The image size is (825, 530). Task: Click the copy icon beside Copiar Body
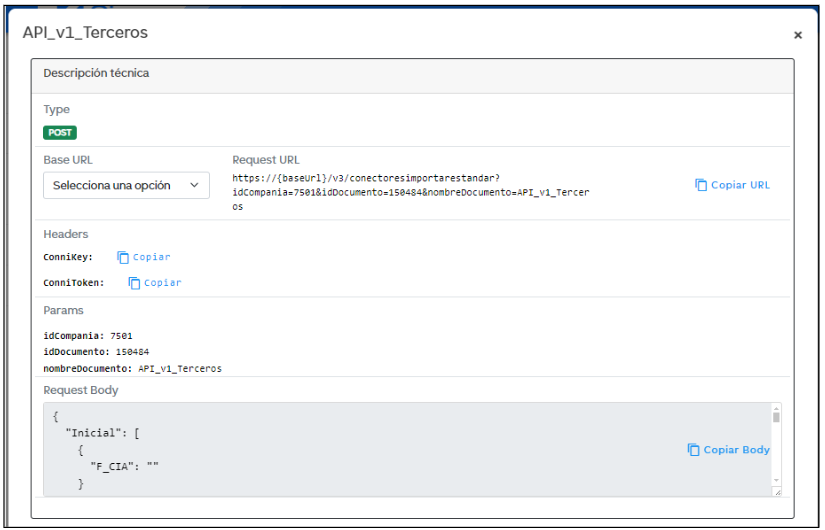click(693, 450)
